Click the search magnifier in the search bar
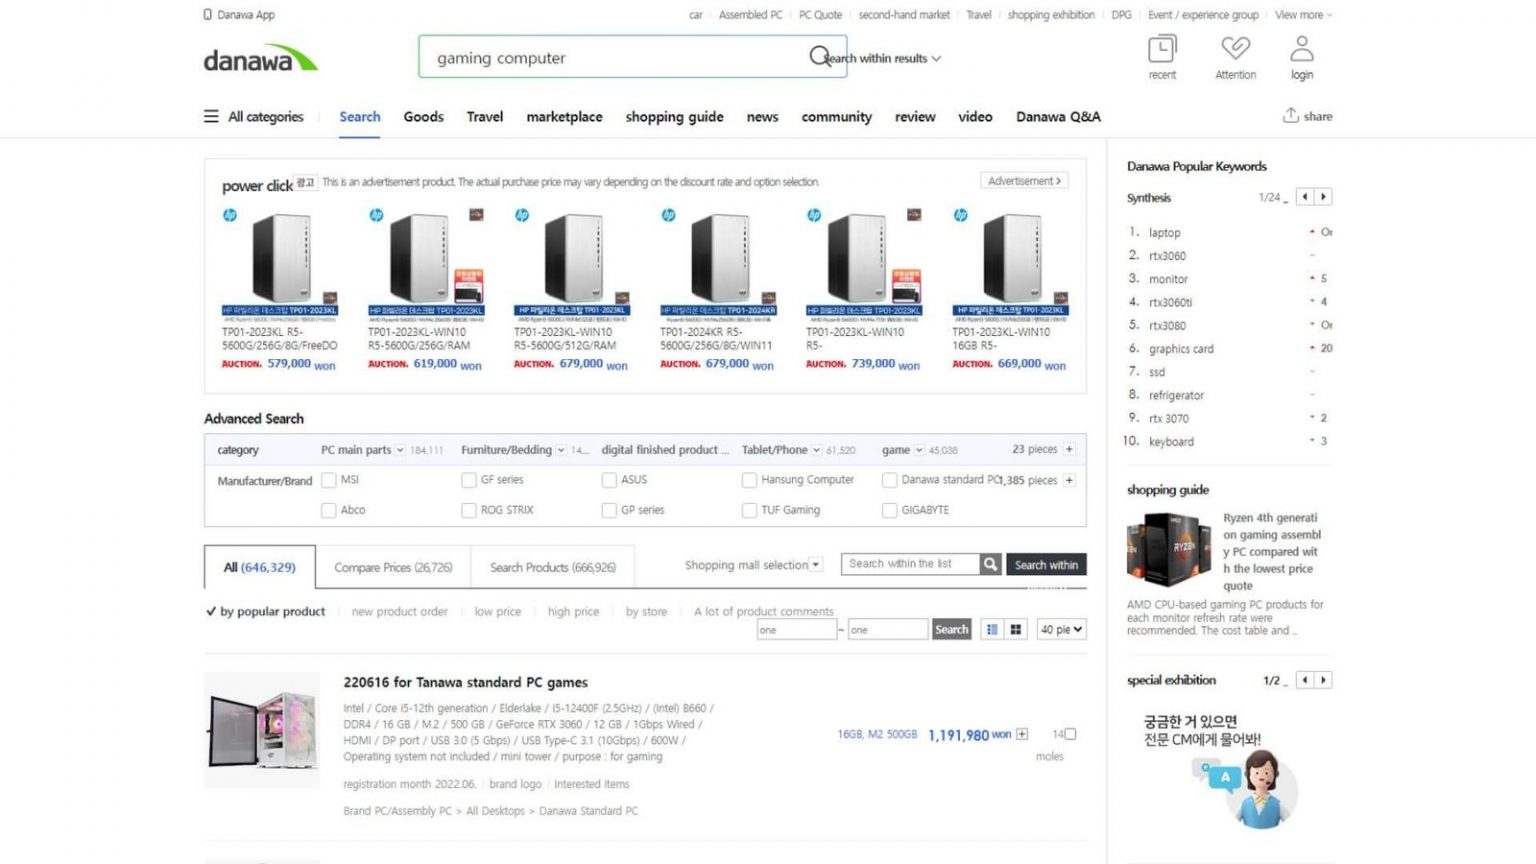The image size is (1536, 864). click(817, 56)
